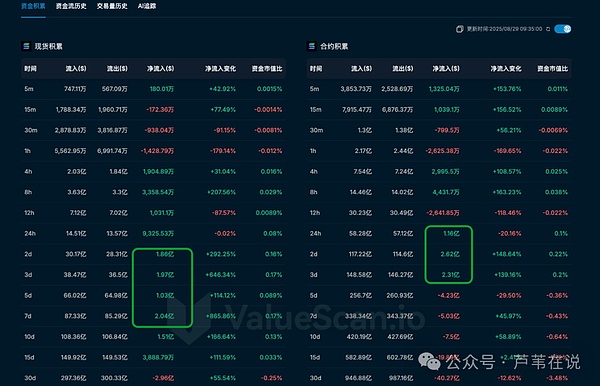Click the copy icon left of 更新时间
The height and width of the screenshot is (386, 600).
point(460,29)
